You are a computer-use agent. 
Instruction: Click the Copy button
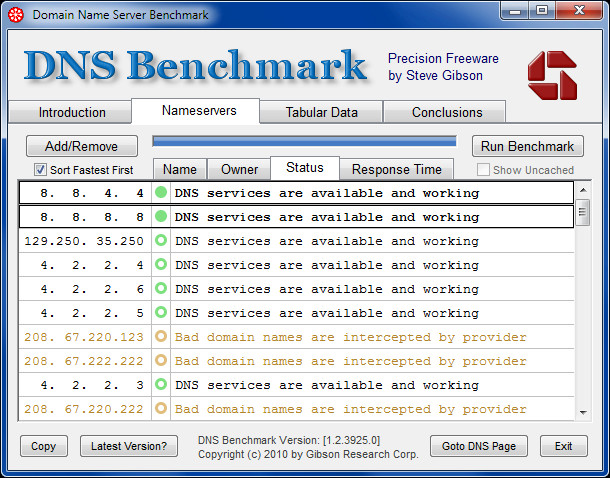44,446
